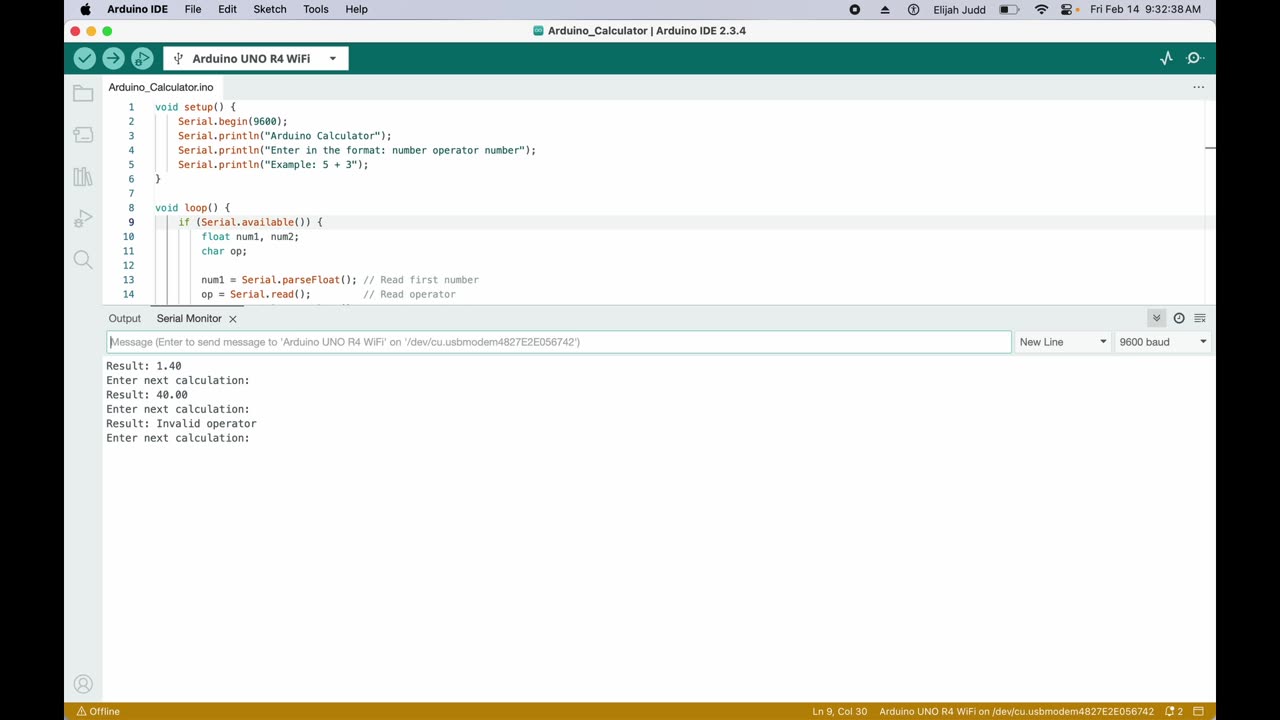The width and height of the screenshot is (1280, 720).
Task: Focus the serial message input field
Action: (559, 342)
